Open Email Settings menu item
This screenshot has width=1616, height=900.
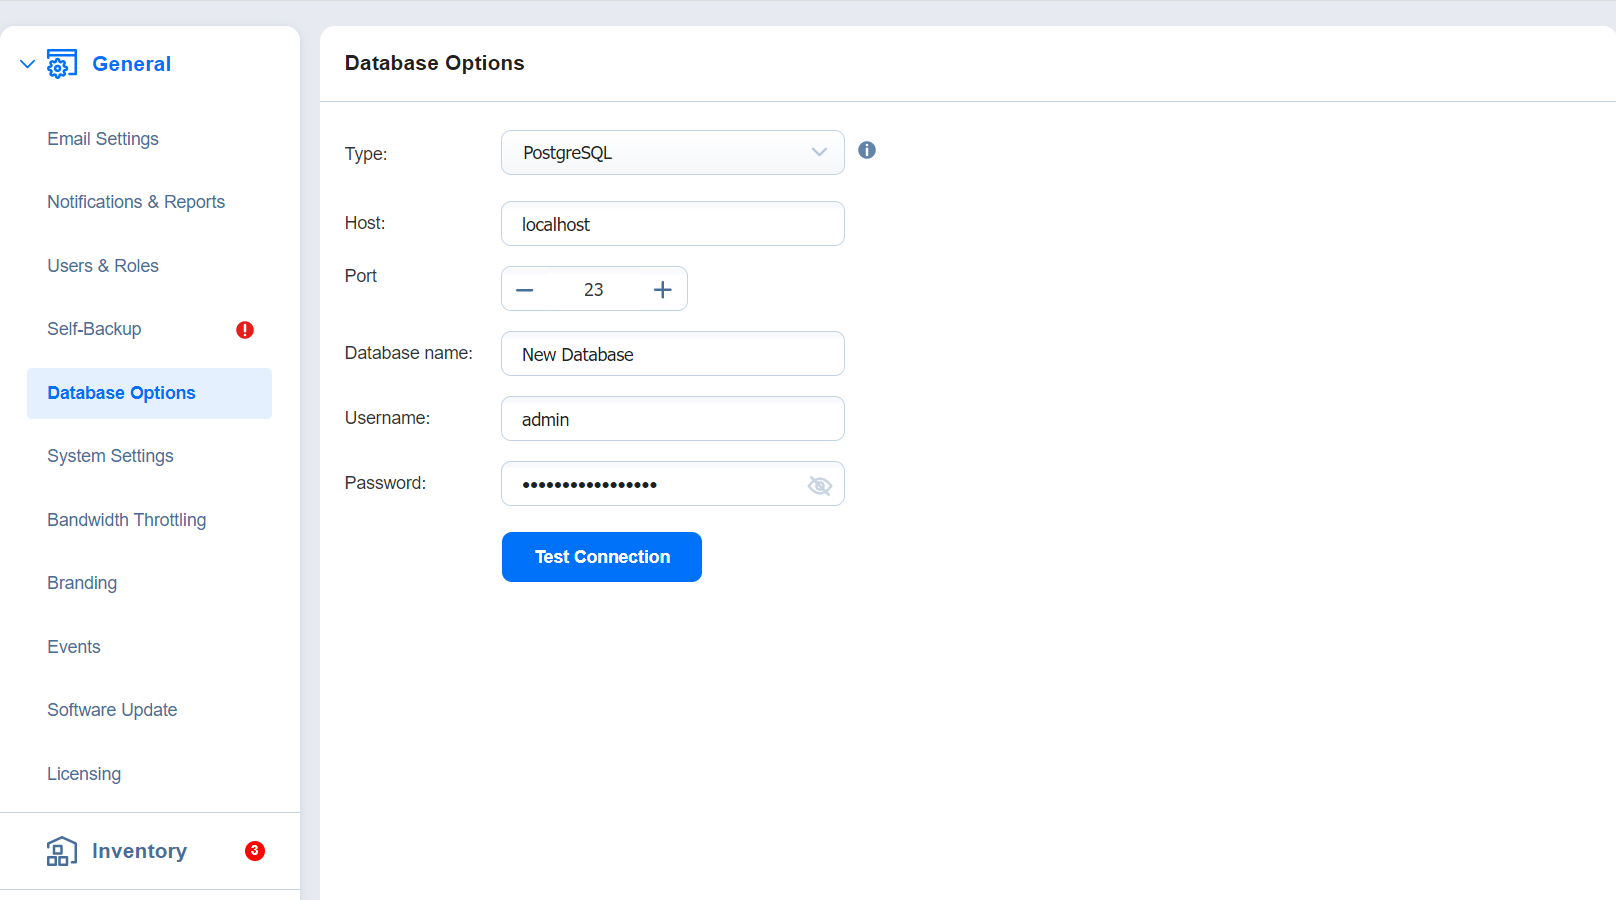pos(103,139)
